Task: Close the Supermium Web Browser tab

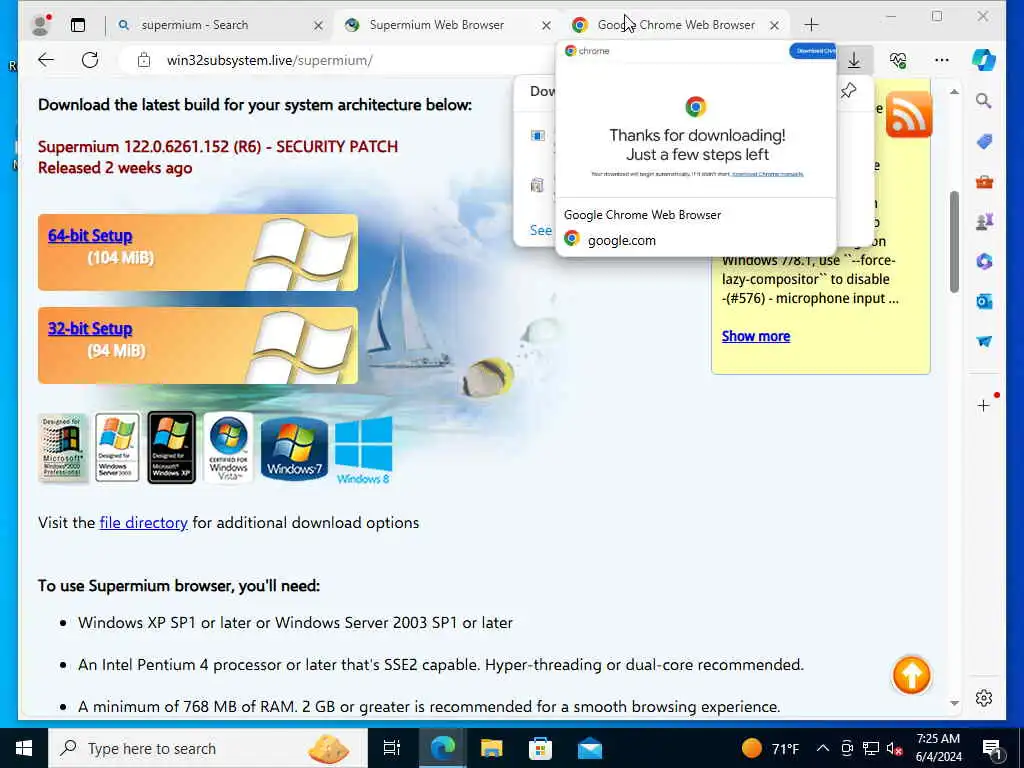Action: point(547,25)
